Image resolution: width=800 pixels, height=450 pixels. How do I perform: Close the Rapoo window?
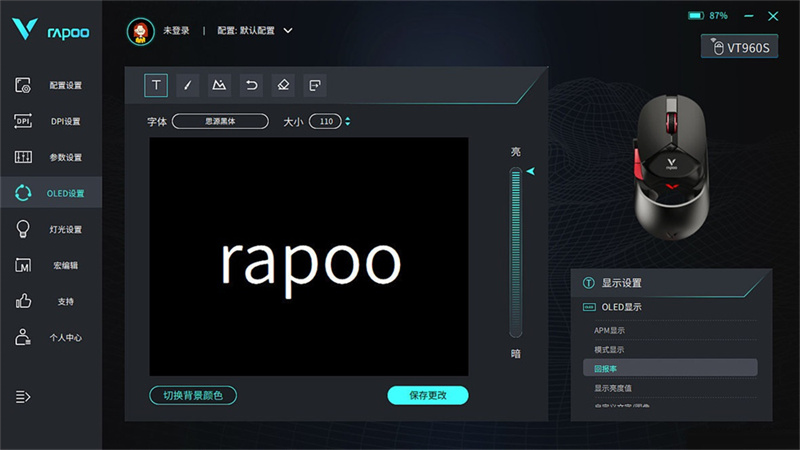(x=773, y=16)
